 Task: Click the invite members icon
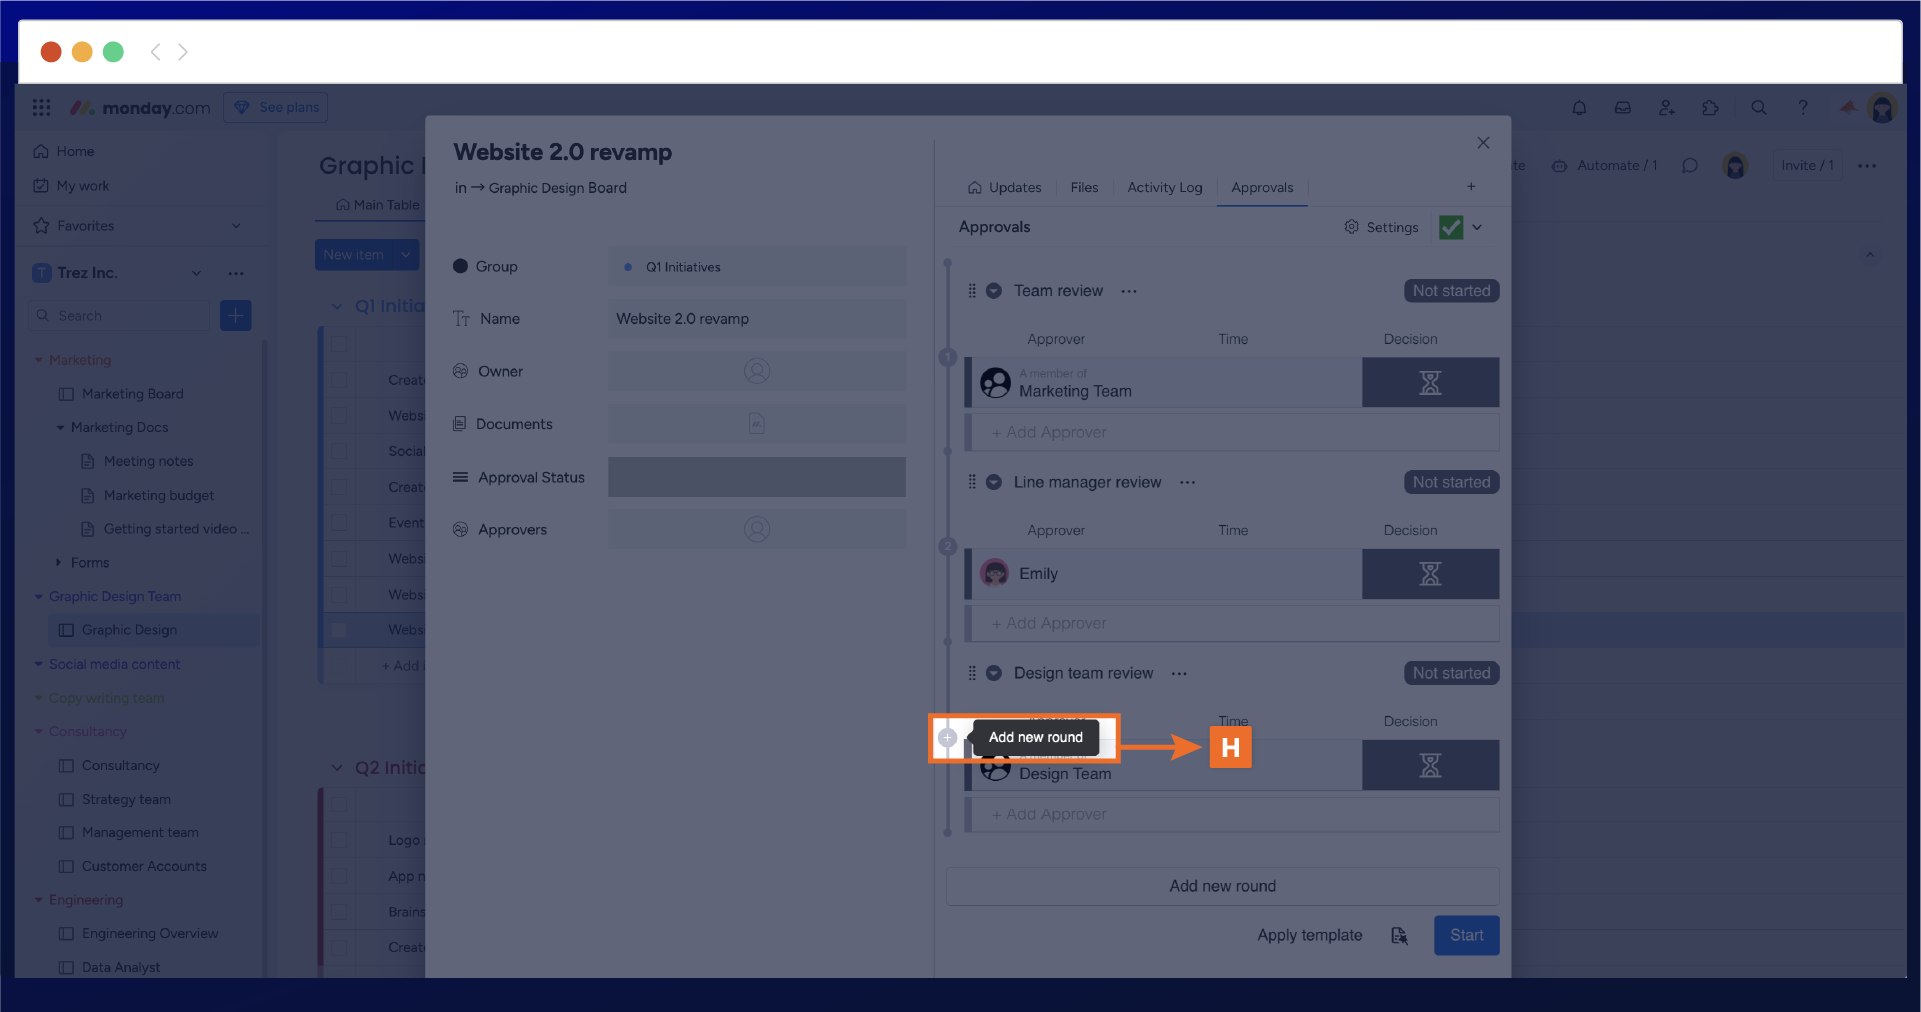click(x=1667, y=108)
